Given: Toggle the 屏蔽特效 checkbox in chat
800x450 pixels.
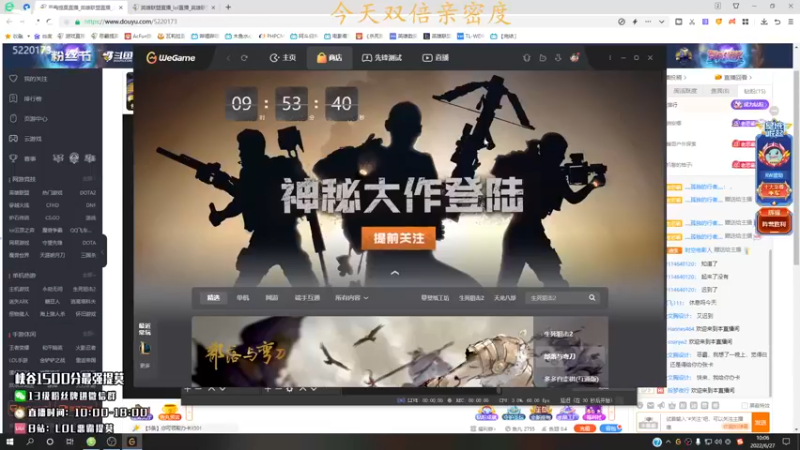Looking at the screenshot, I should (745, 406).
